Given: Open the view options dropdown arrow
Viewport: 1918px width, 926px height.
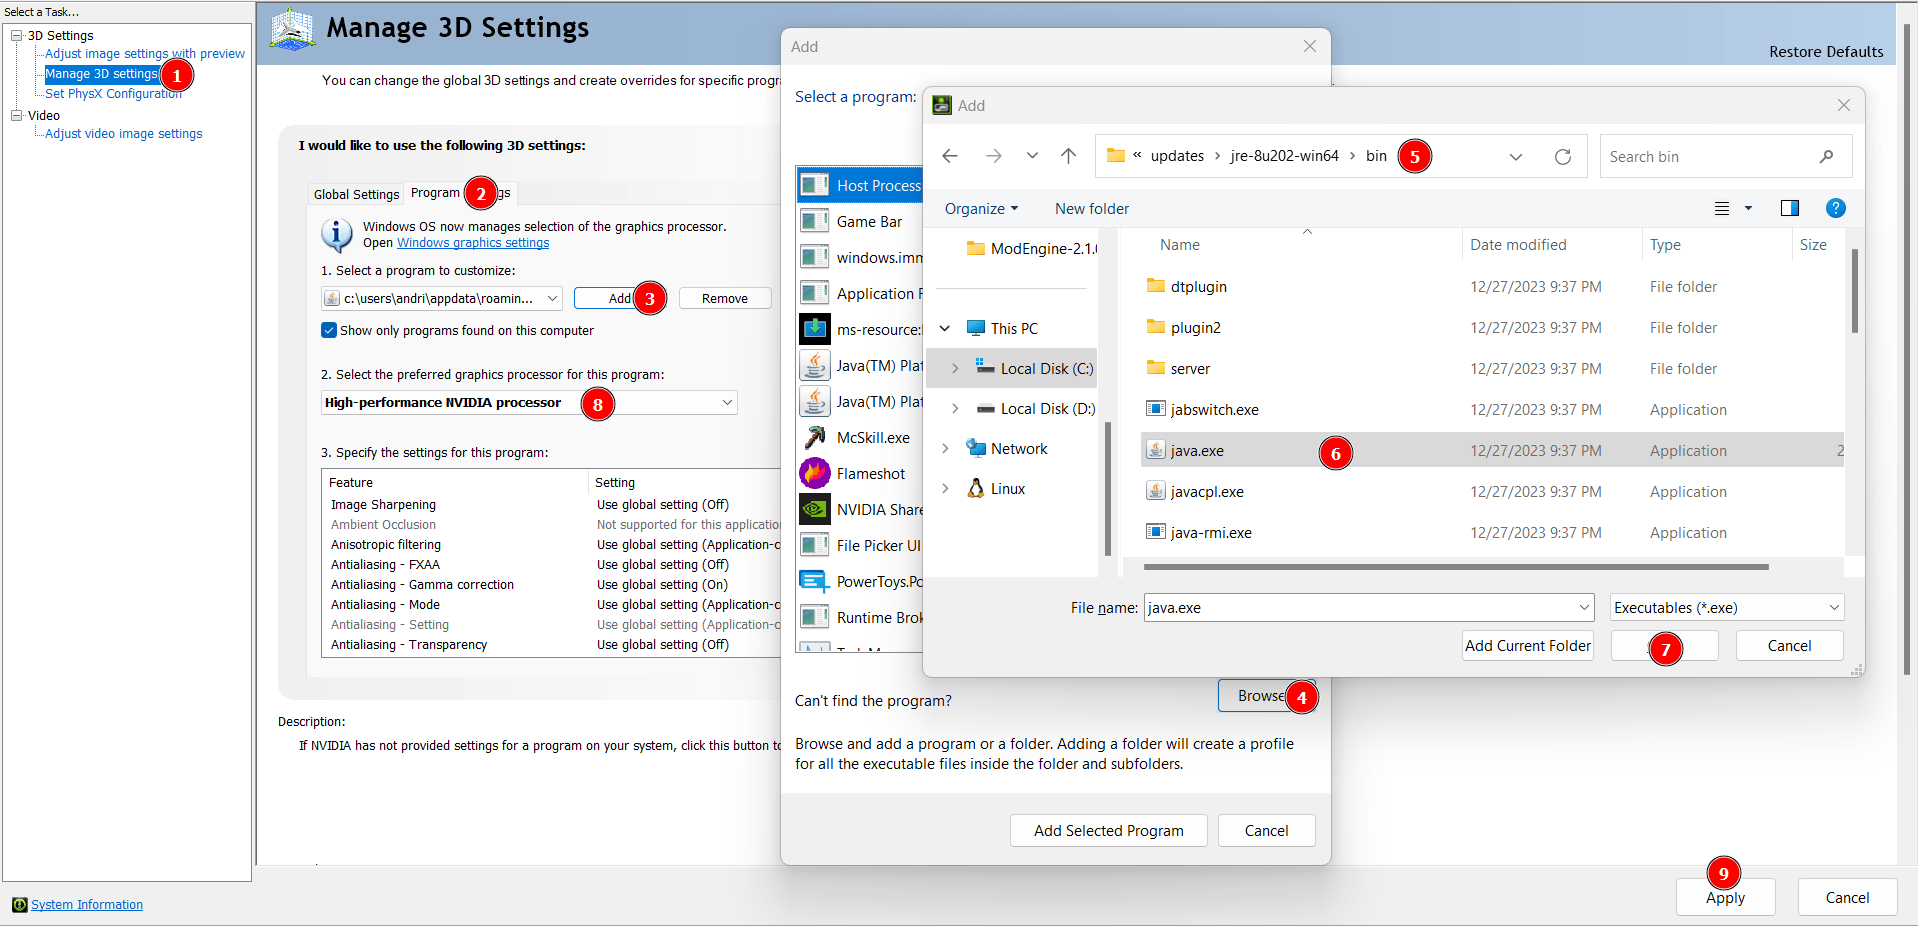Looking at the screenshot, I should (1748, 208).
